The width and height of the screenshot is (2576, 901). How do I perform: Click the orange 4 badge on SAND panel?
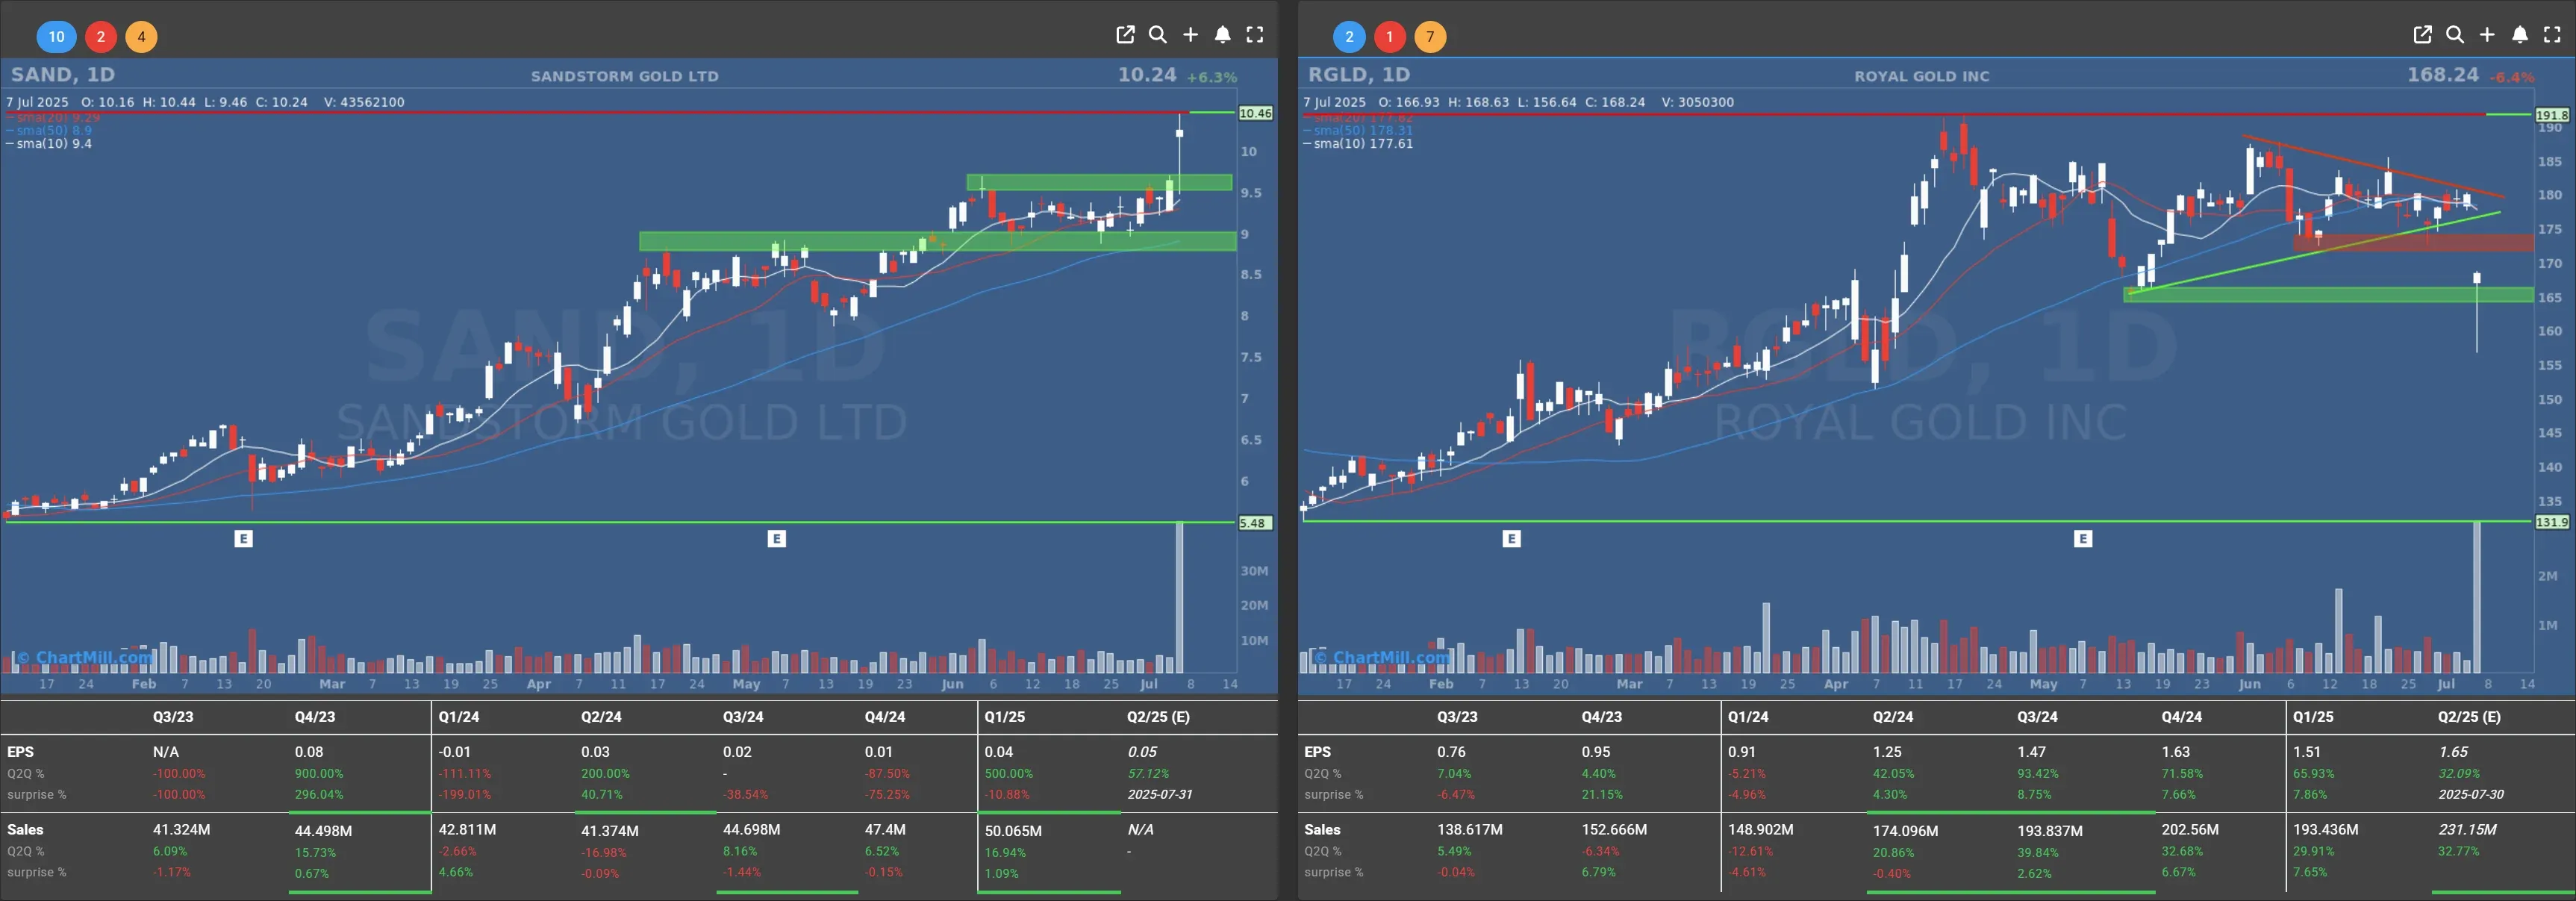141,37
